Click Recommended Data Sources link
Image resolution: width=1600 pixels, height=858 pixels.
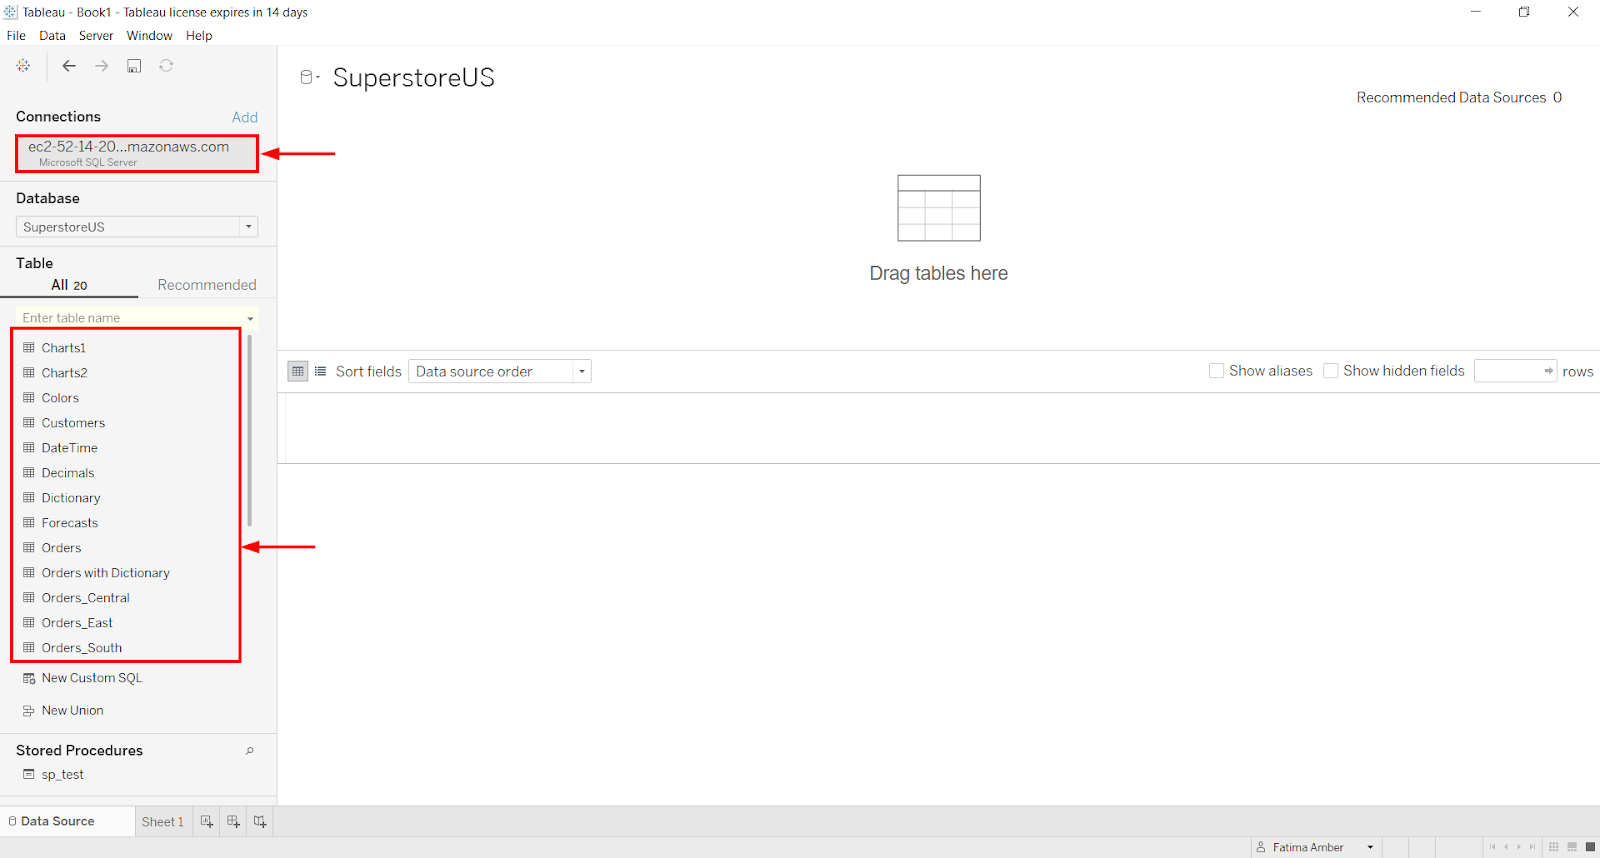pos(1459,97)
